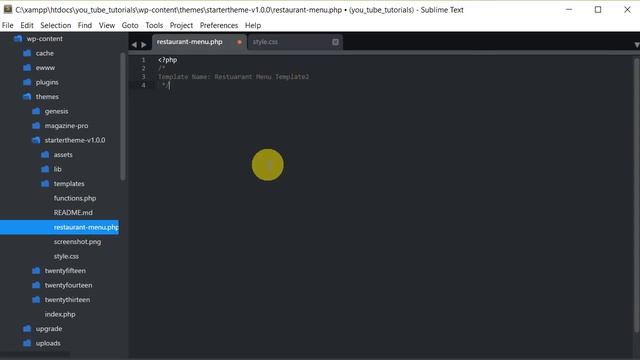
Task: Open the Goto menu
Action: click(x=130, y=25)
